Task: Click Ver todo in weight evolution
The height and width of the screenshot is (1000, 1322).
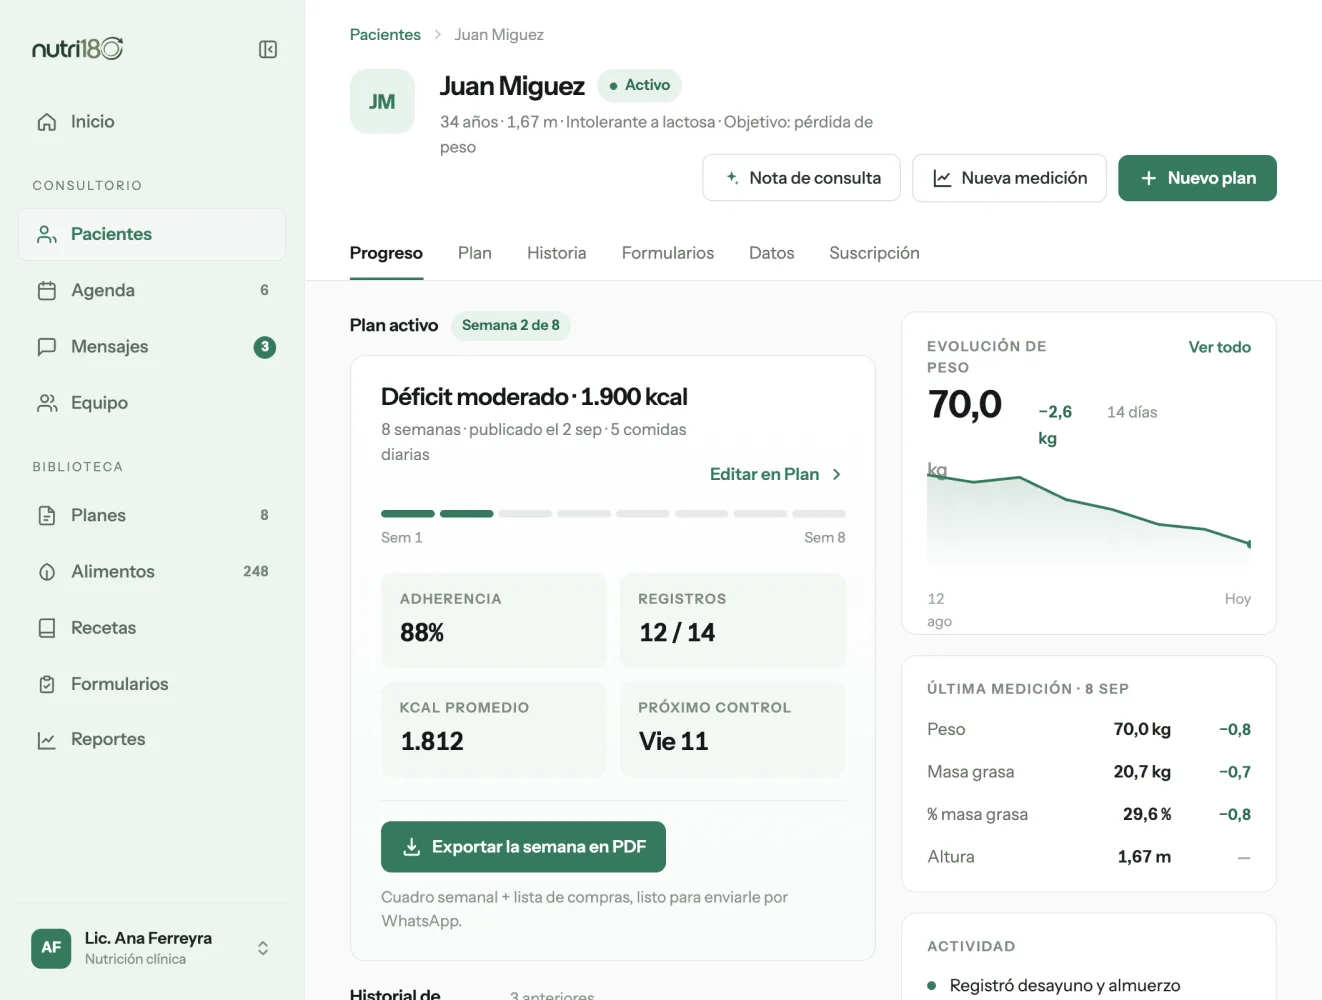Action: coord(1219,347)
